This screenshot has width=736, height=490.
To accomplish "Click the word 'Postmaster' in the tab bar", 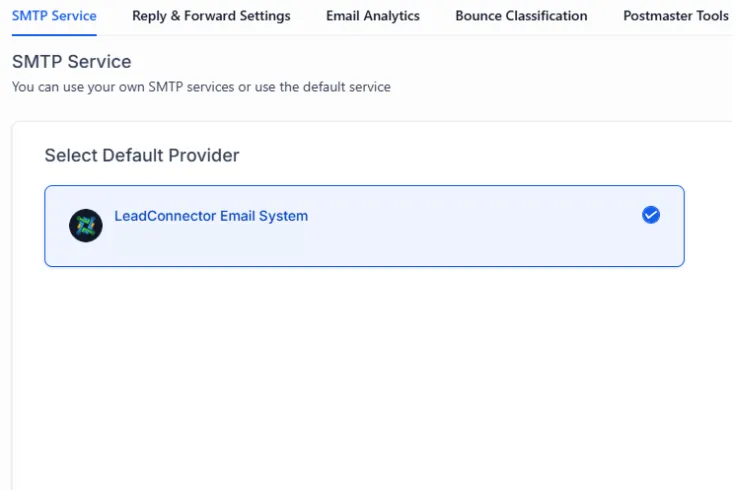I will pyautogui.click(x=658, y=16).
